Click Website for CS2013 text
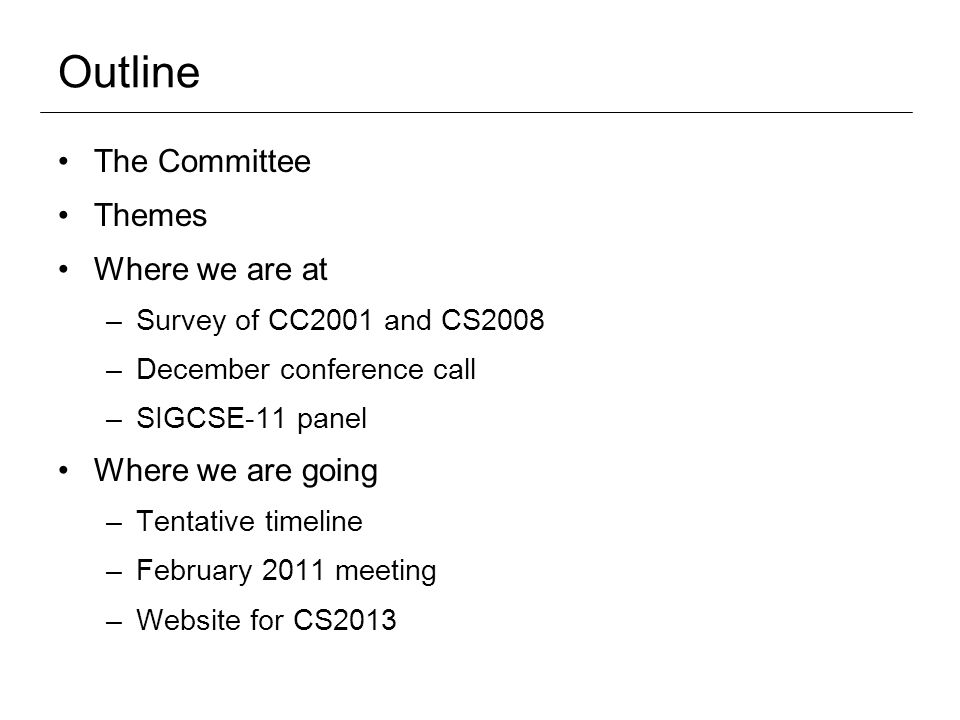This screenshot has width=960, height=720. pos(266,620)
